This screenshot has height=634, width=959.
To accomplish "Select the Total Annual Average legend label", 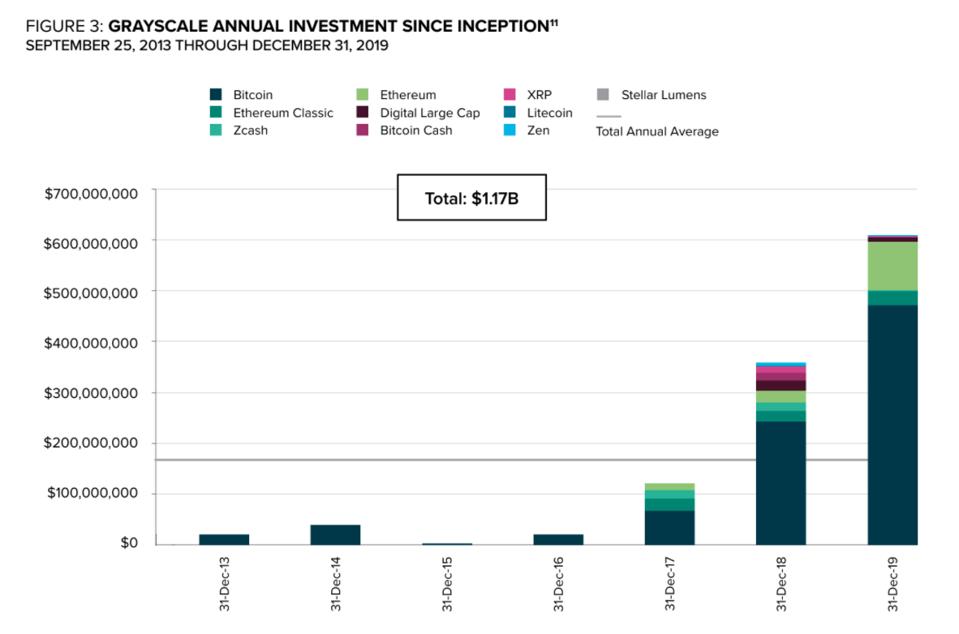I will [657, 131].
